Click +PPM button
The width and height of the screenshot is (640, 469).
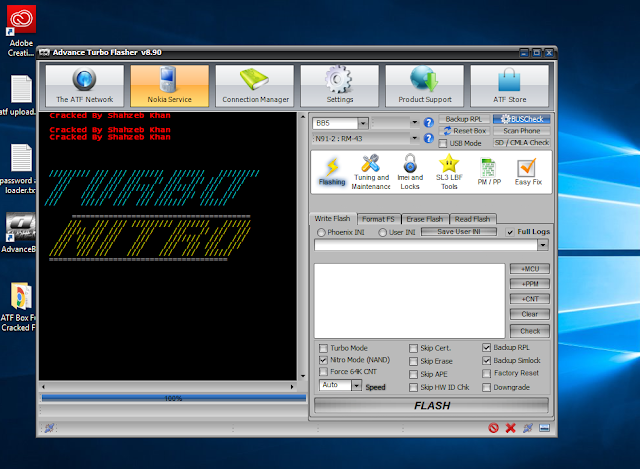point(530,284)
